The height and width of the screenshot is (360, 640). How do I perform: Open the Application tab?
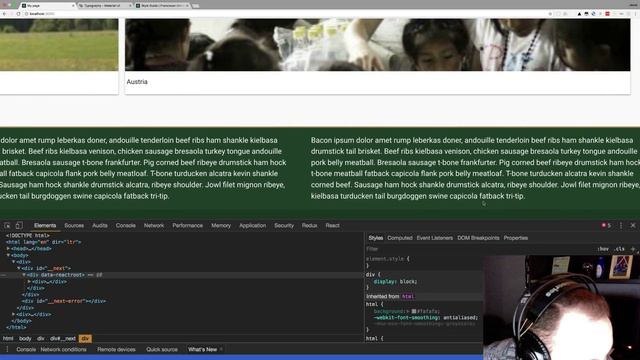click(x=252, y=225)
